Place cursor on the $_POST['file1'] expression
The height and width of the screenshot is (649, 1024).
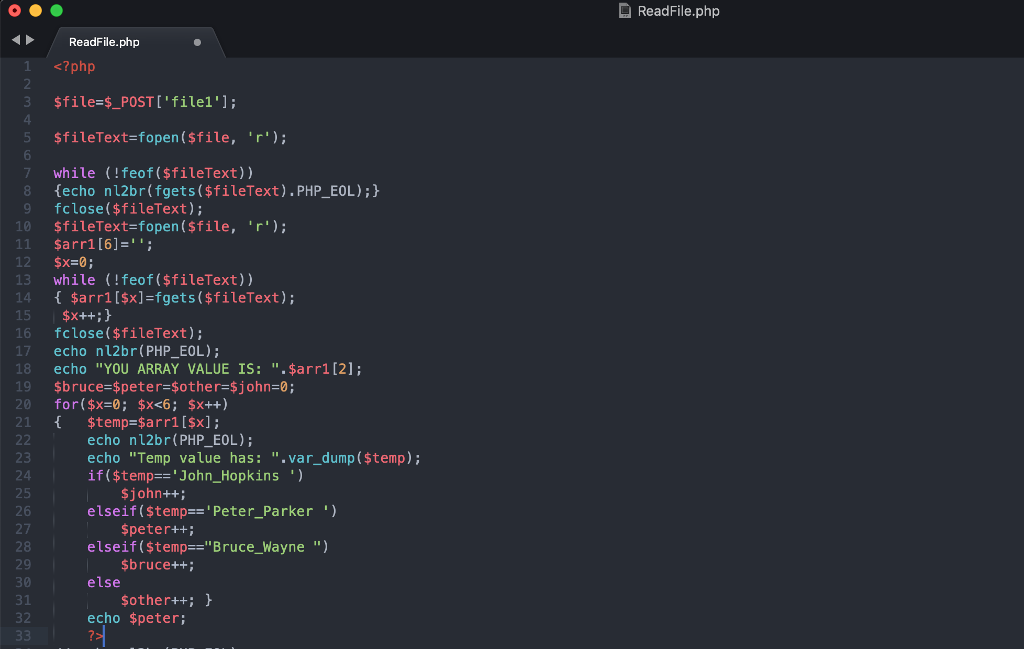coord(166,101)
